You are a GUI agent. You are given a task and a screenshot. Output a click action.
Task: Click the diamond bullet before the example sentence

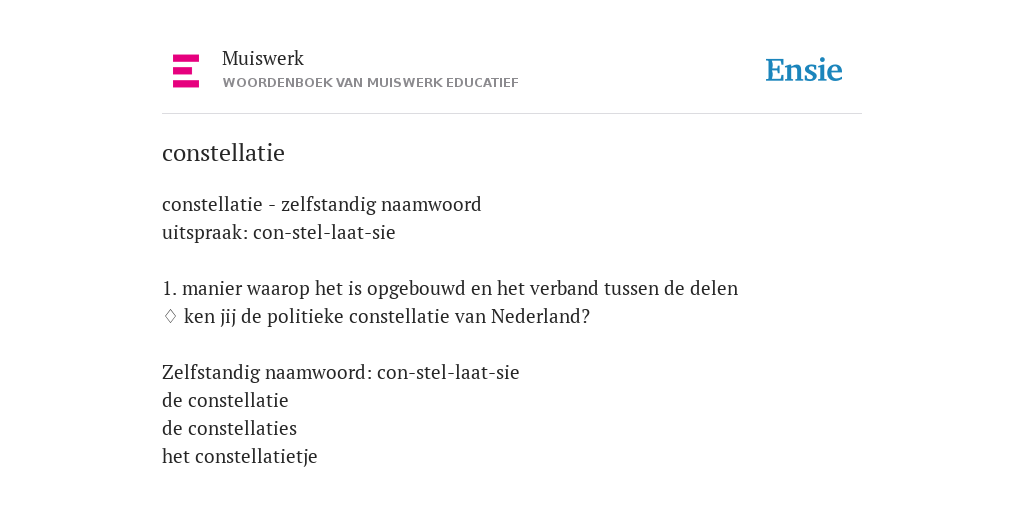click(x=170, y=317)
